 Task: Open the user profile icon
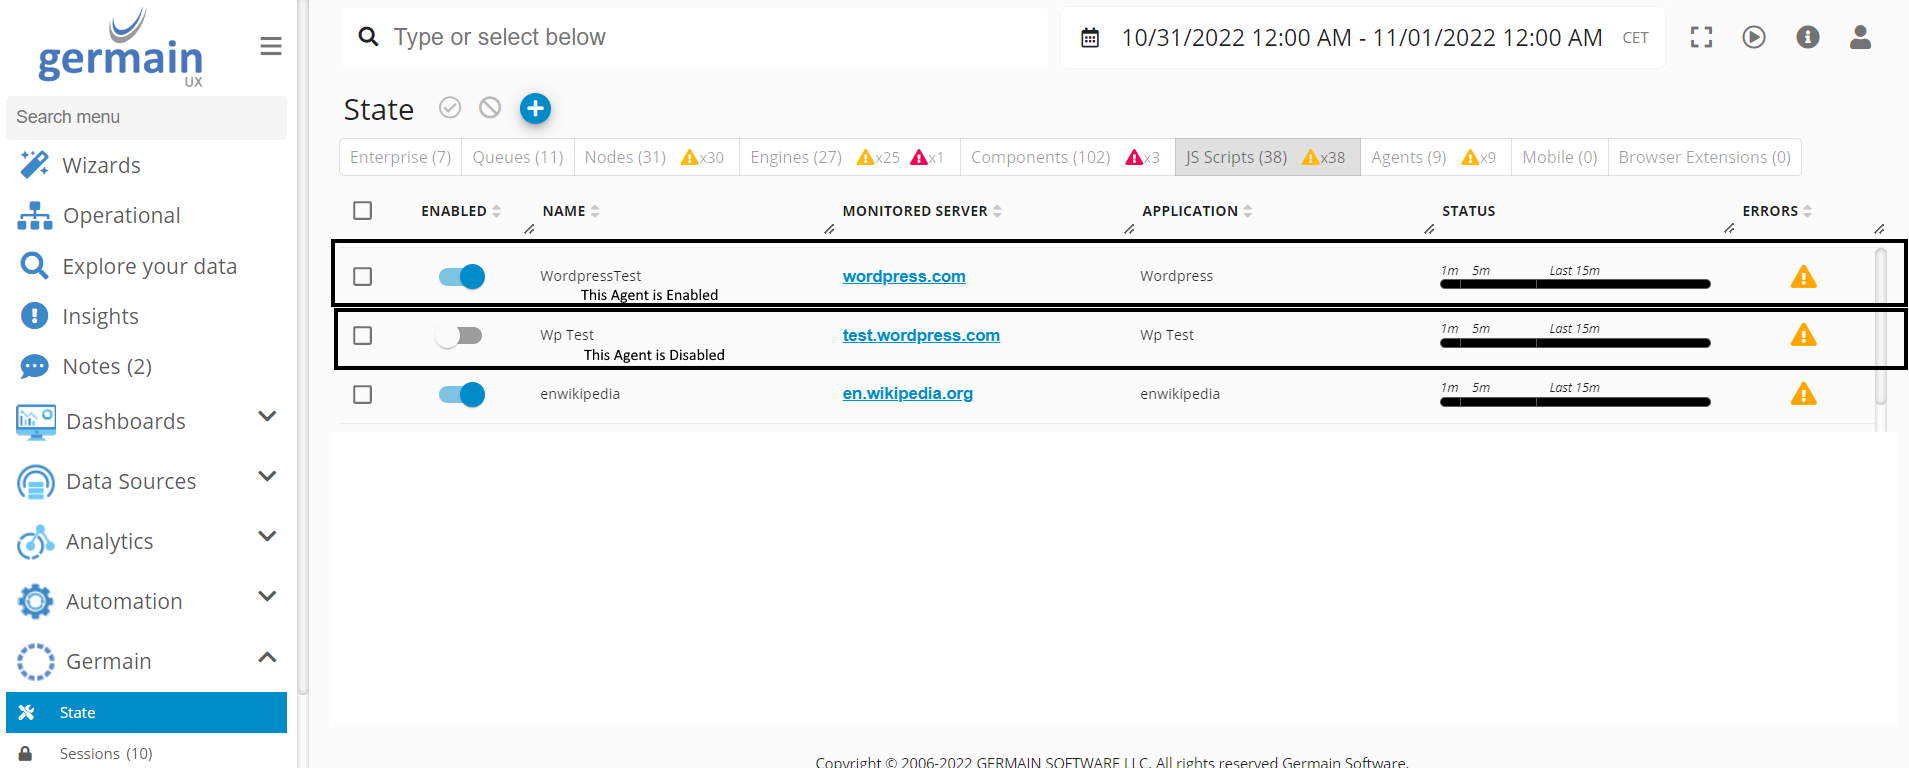click(1860, 37)
